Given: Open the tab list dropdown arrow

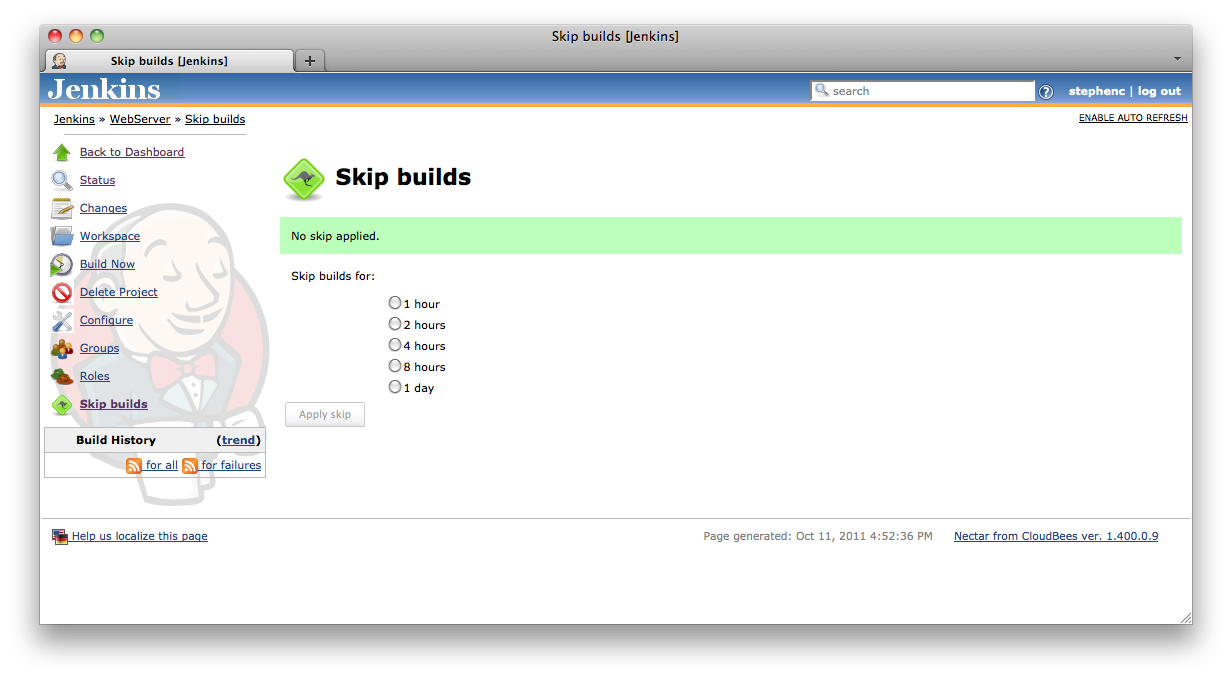Looking at the screenshot, I should [1177, 59].
